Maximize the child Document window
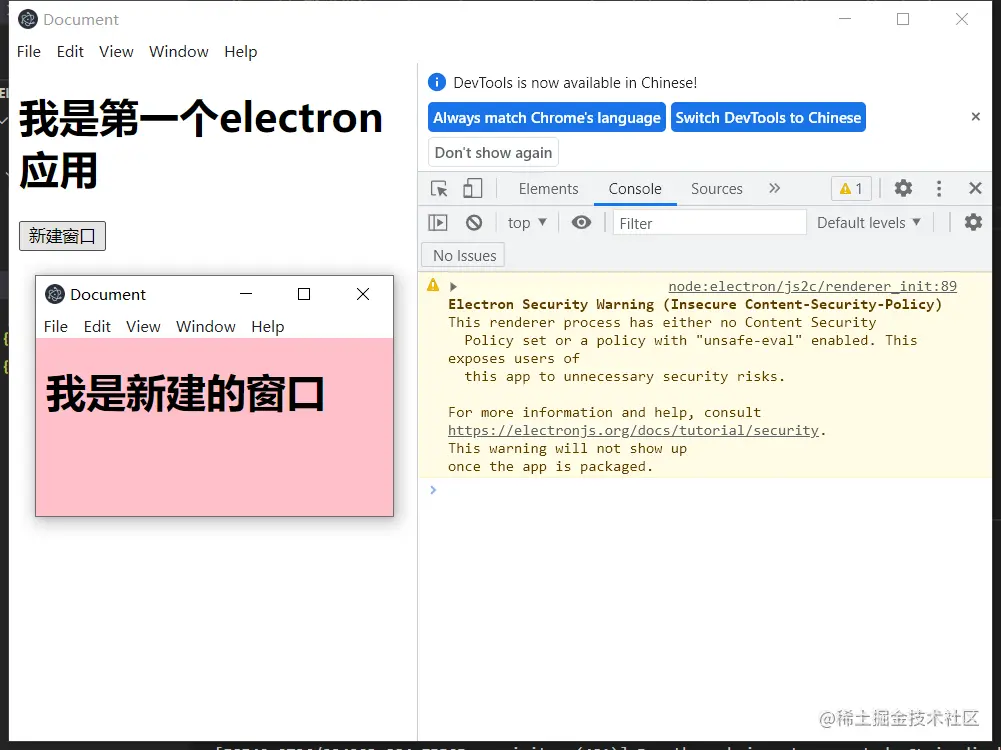Viewport: 1001px width, 750px height. 304,294
